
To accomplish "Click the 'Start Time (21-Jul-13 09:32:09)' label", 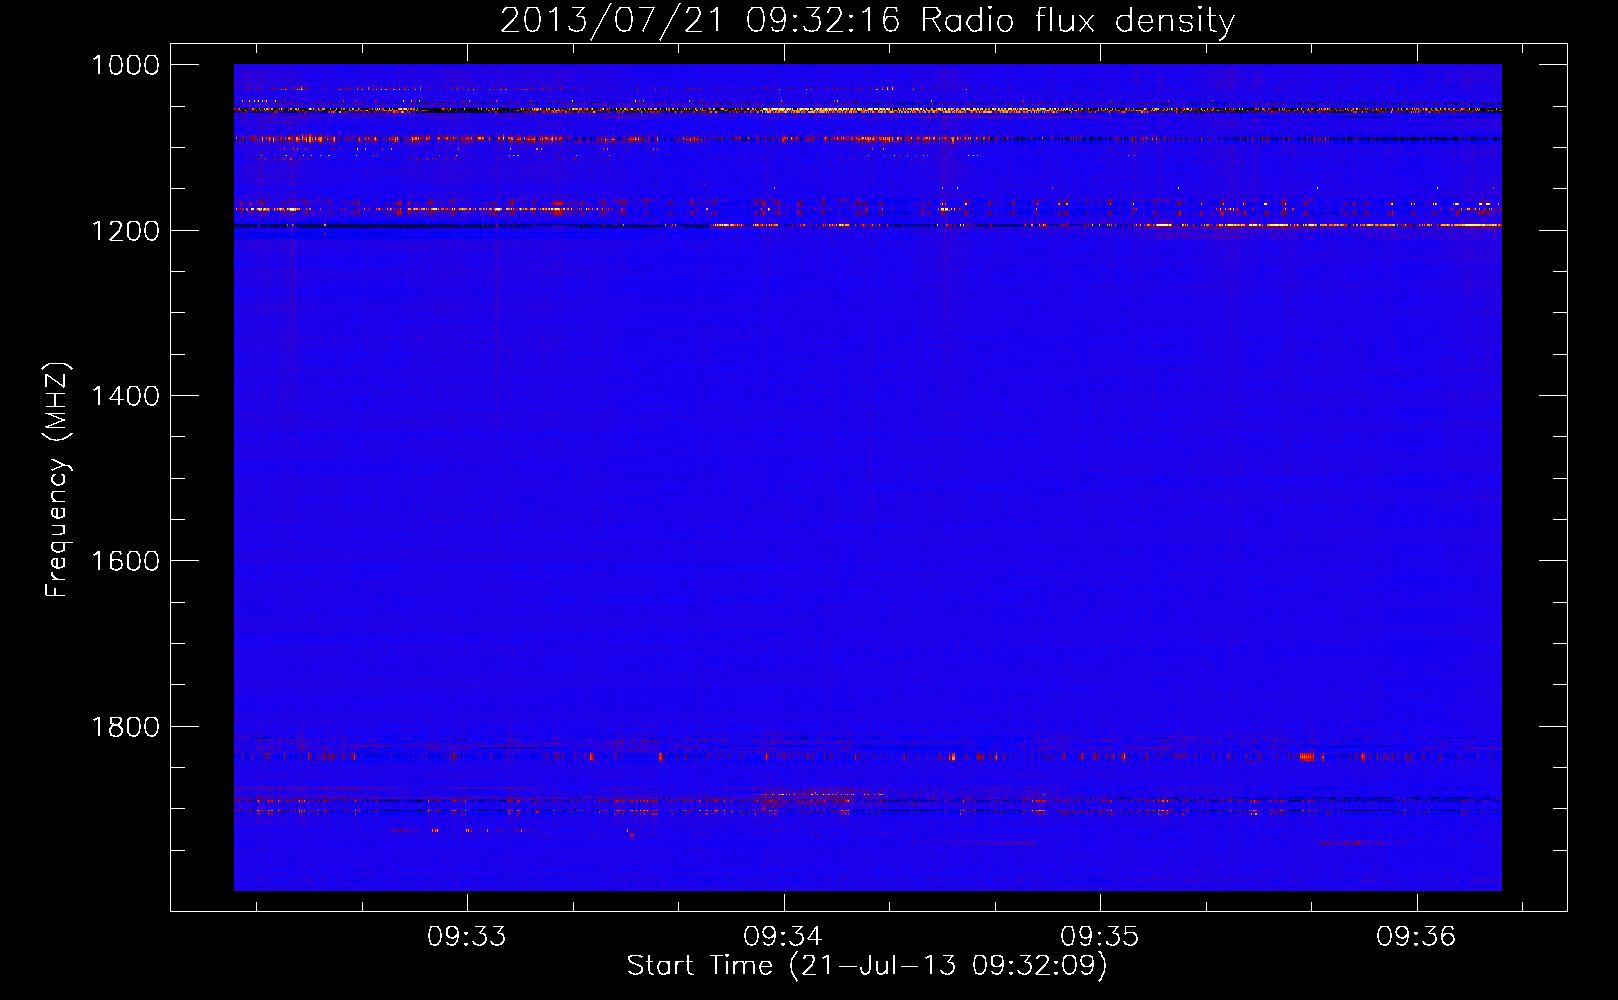I will point(867,966).
